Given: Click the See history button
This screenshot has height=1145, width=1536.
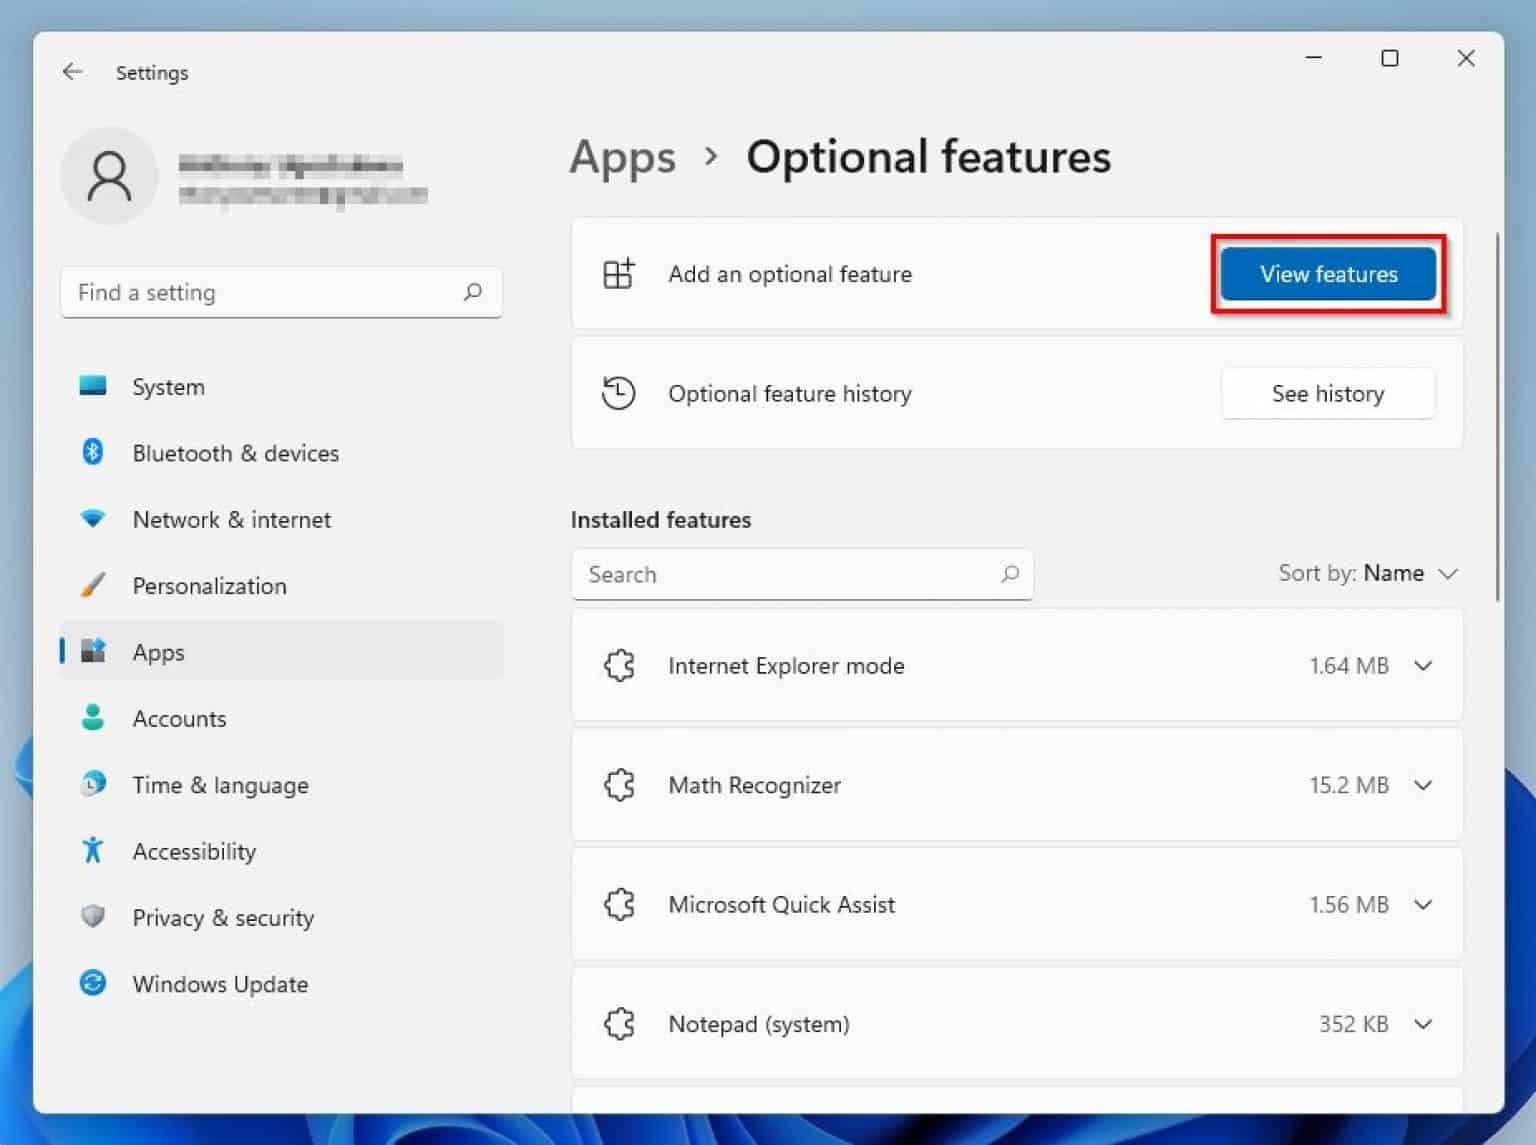Looking at the screenshot, I should pyautogui.click(x=1328, y=393).
